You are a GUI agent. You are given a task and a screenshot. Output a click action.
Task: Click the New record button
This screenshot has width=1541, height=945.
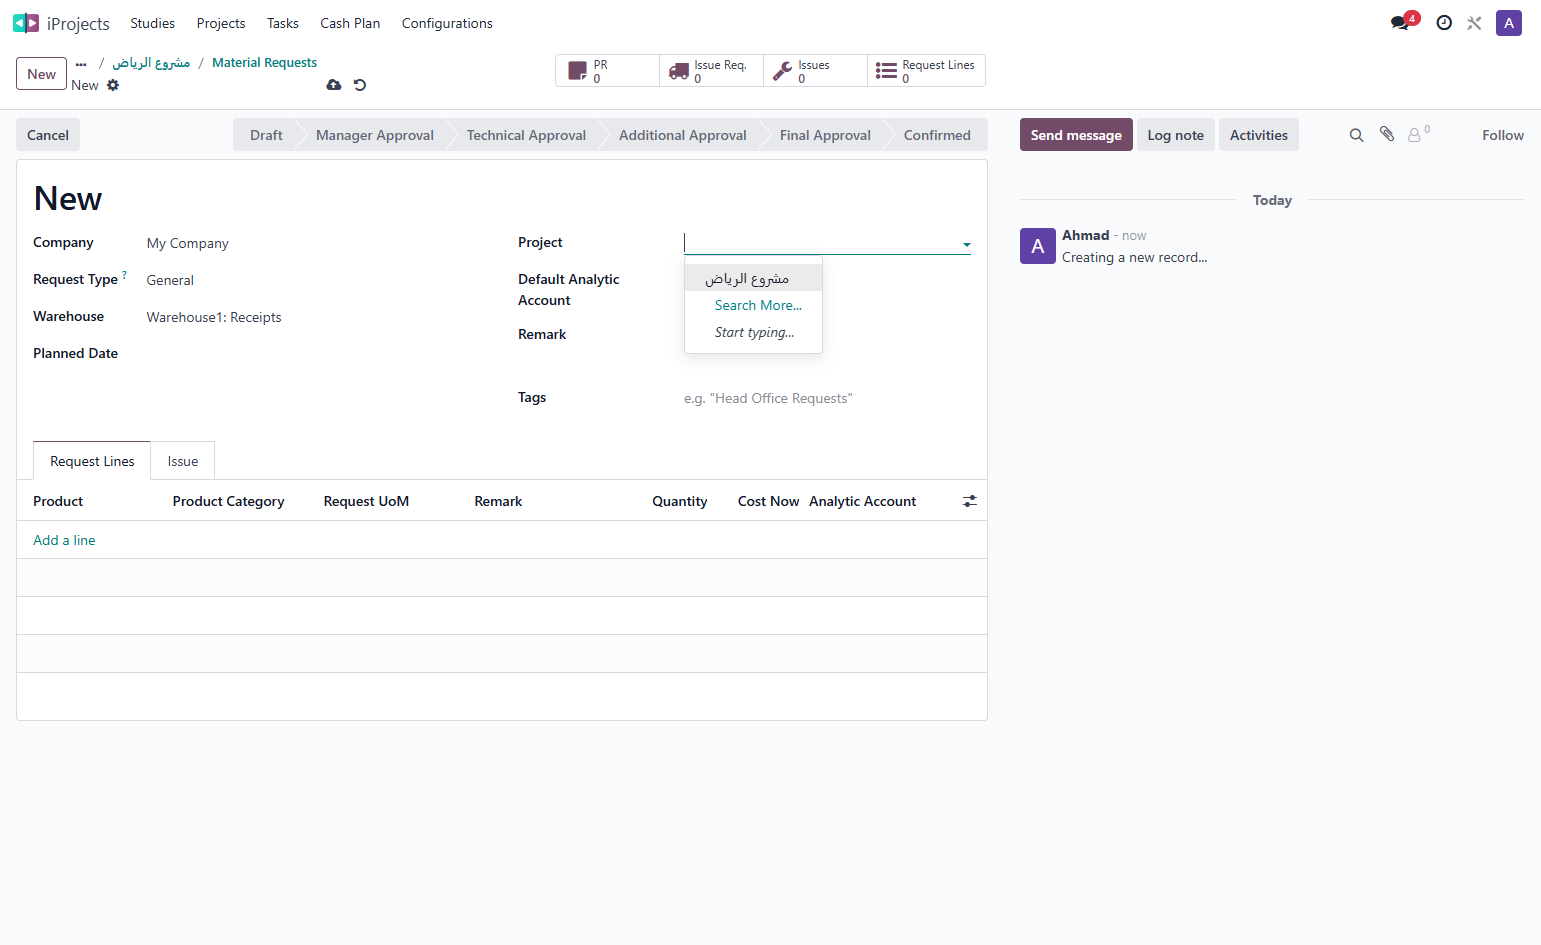pyautogui.click(x=42, y=74)
